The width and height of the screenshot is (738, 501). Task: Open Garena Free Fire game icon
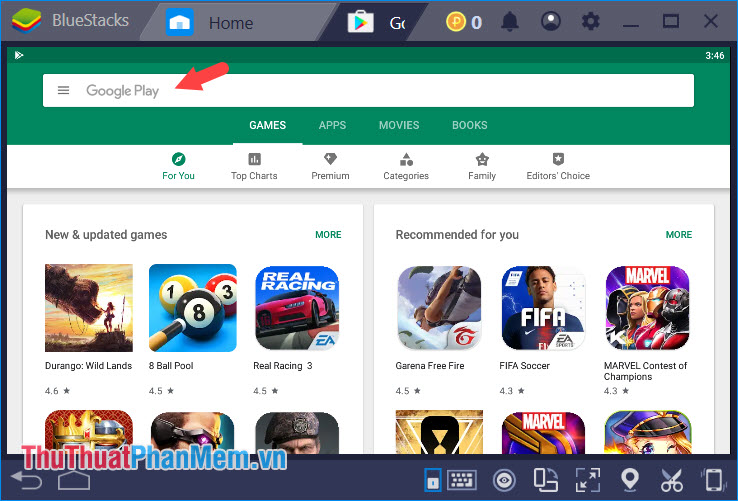point(440,308)
